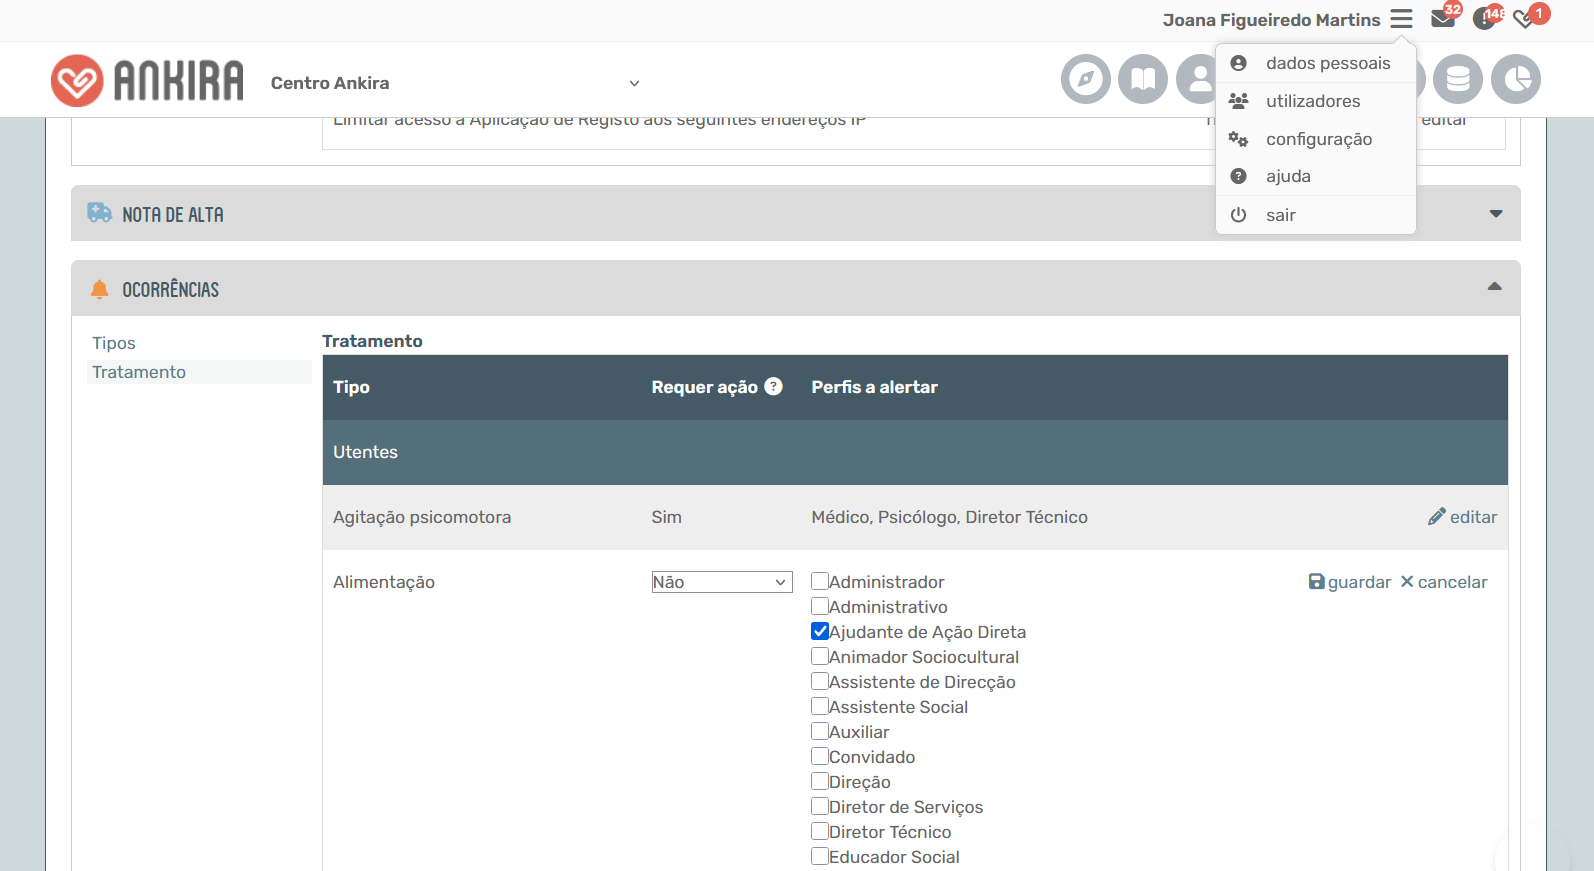Collapse the Ocorrências section

click(x=1494, y=287)
